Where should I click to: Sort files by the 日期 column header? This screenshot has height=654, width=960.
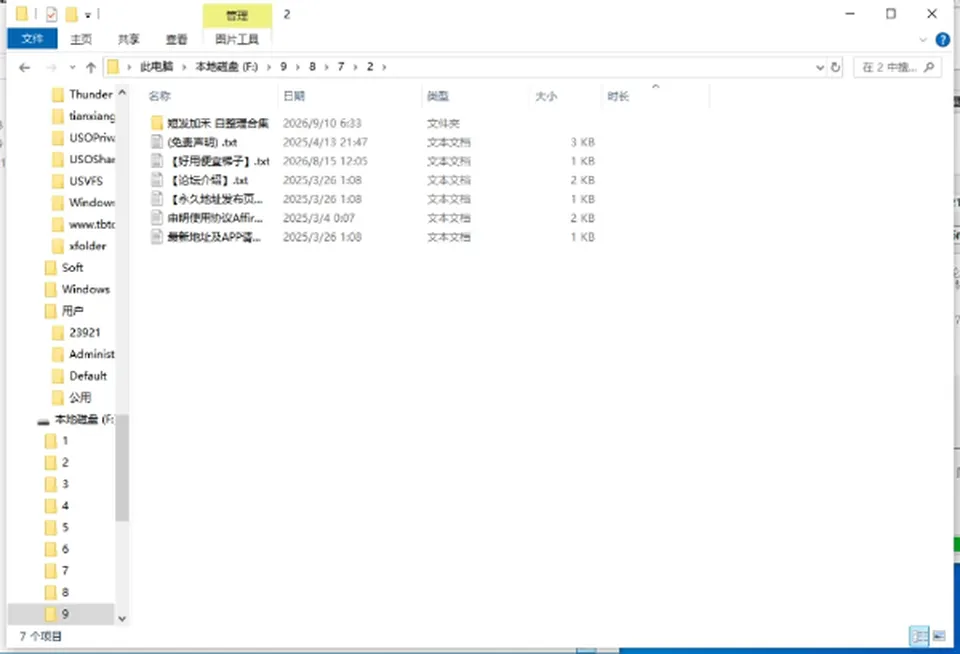(x=294, y=96)
